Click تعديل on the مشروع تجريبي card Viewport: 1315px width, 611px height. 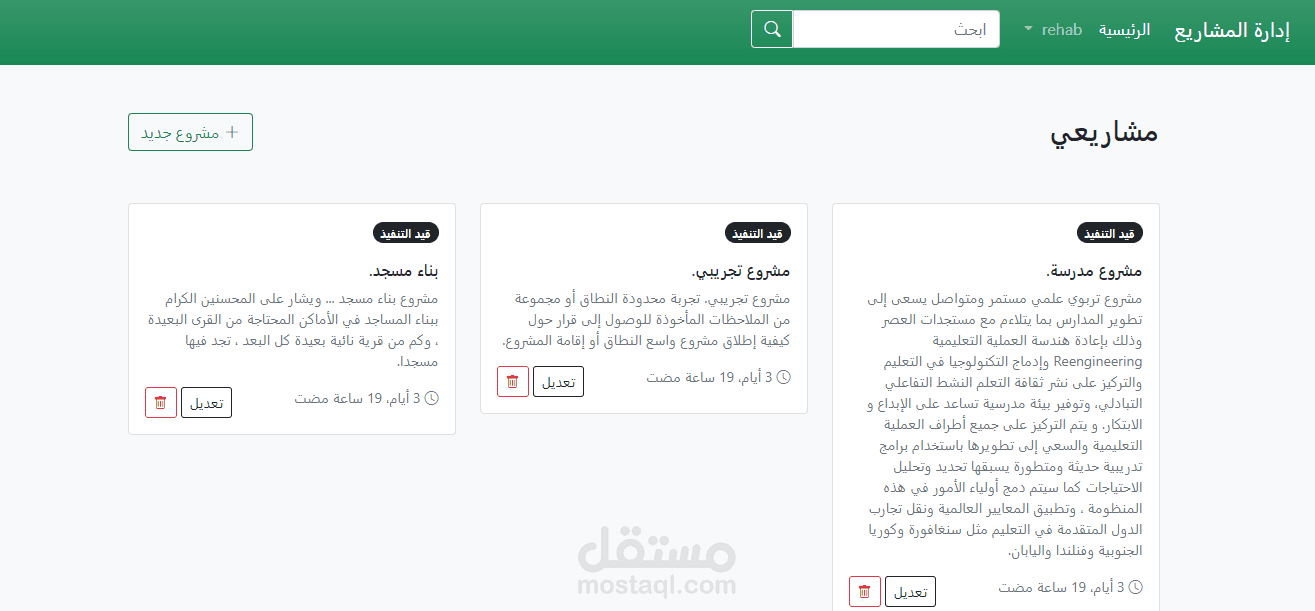(558, 381)
